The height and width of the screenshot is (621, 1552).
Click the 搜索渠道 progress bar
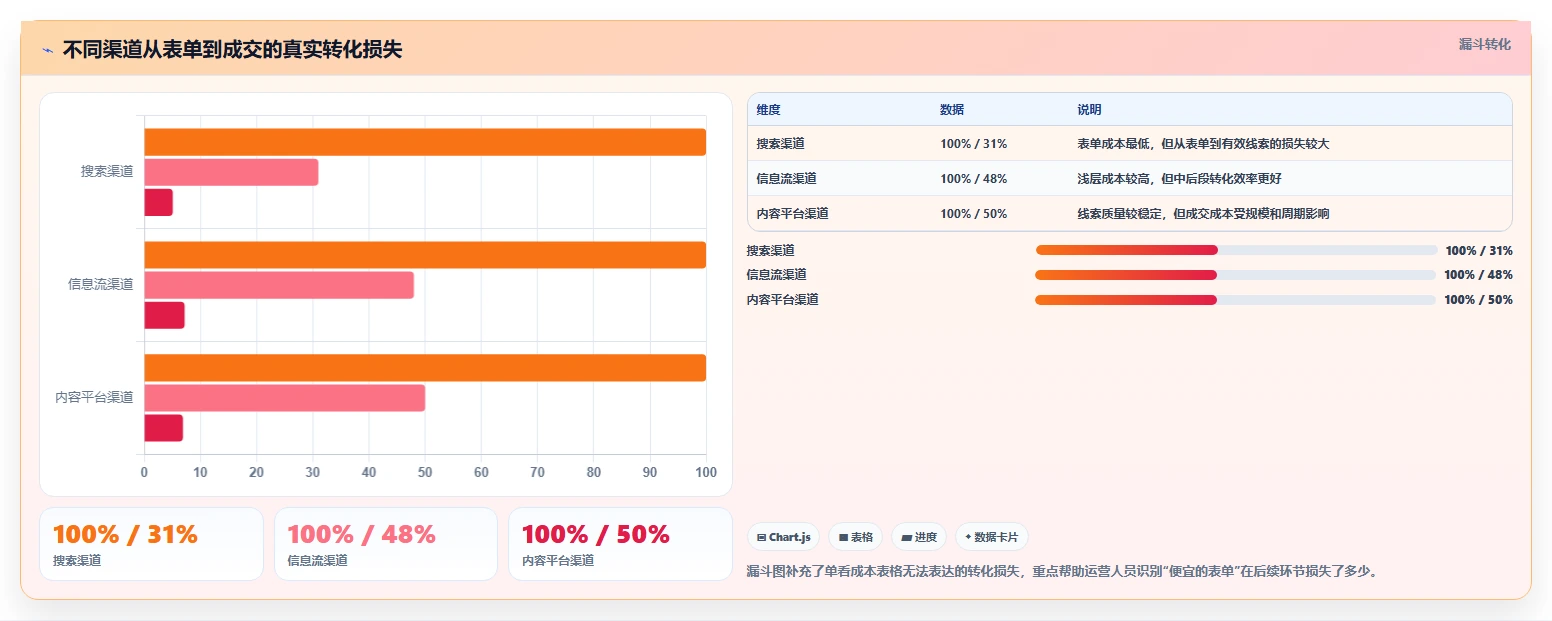[x=1236, y=250]
